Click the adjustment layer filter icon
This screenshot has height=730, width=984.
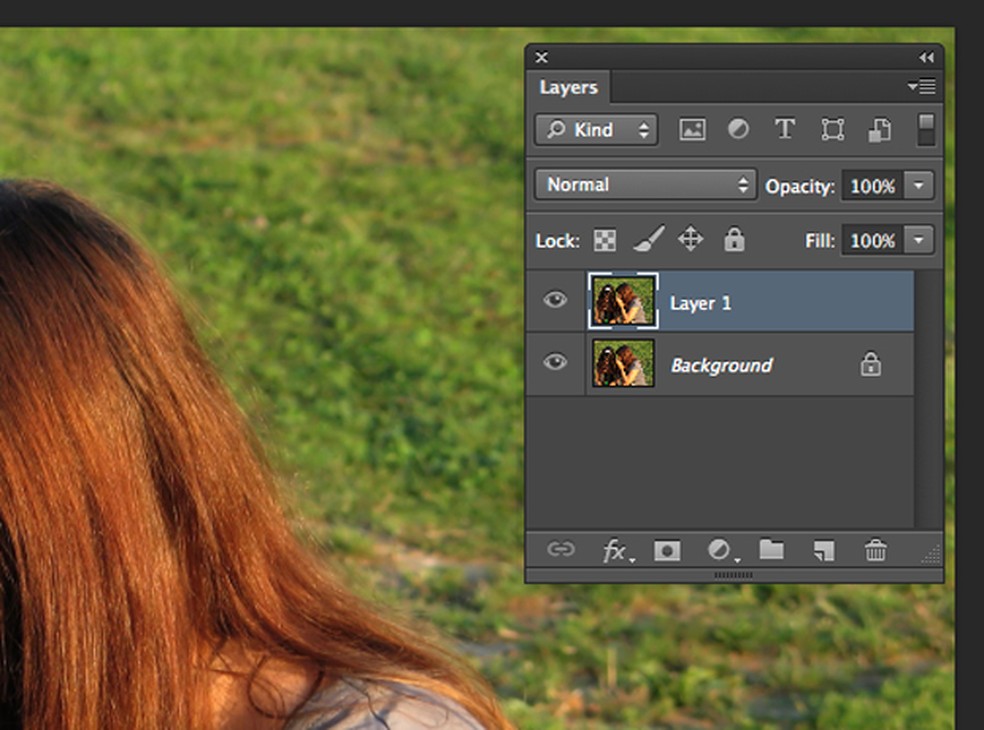point(738,130)
